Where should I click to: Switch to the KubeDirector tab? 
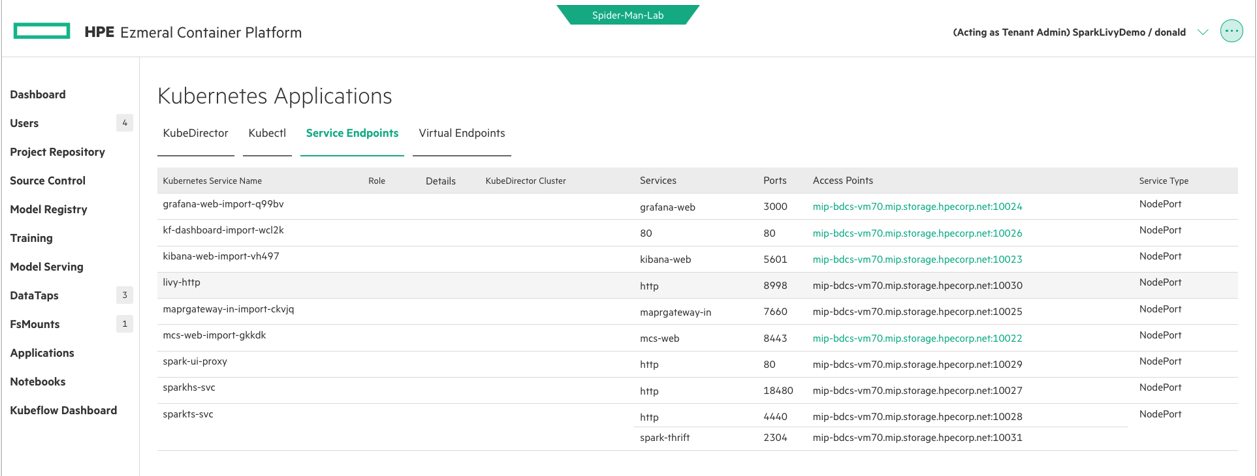tap(196, 133)
